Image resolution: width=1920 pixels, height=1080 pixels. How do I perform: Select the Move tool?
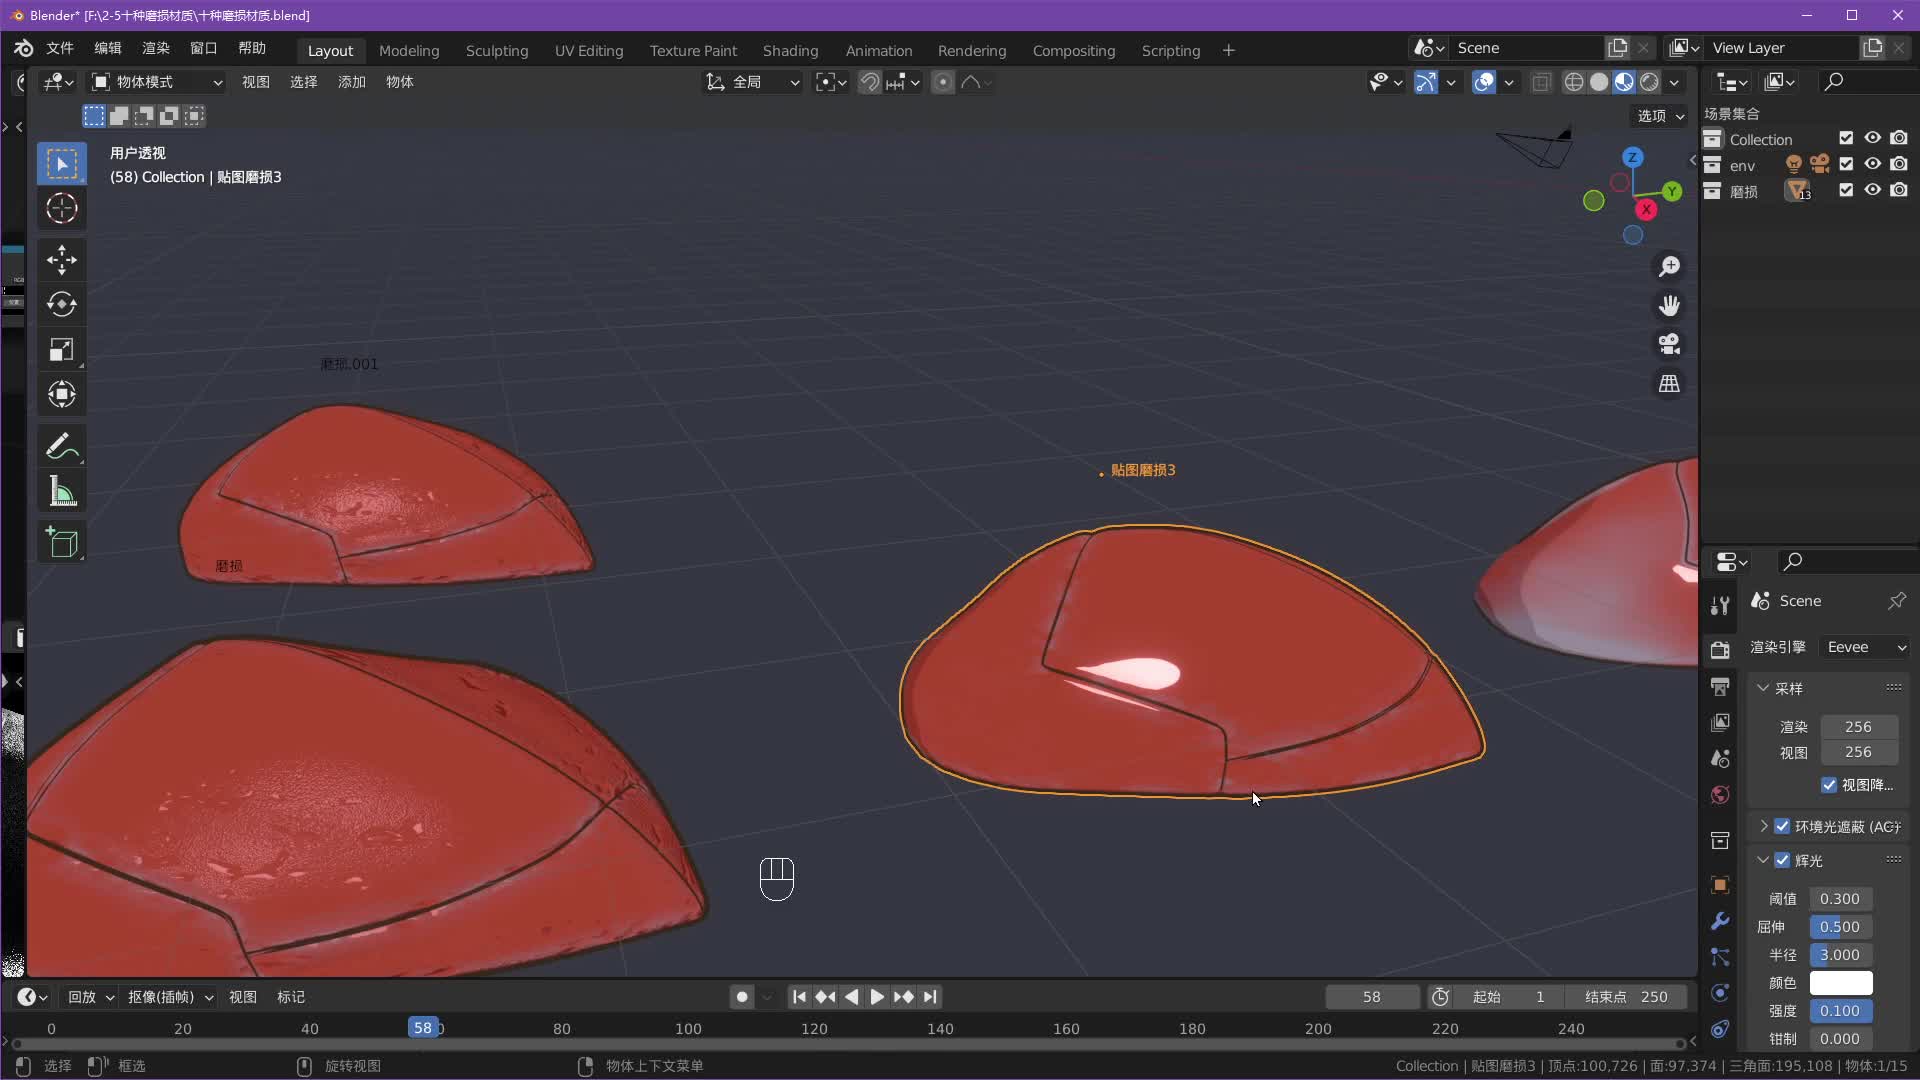coord(62,260)
